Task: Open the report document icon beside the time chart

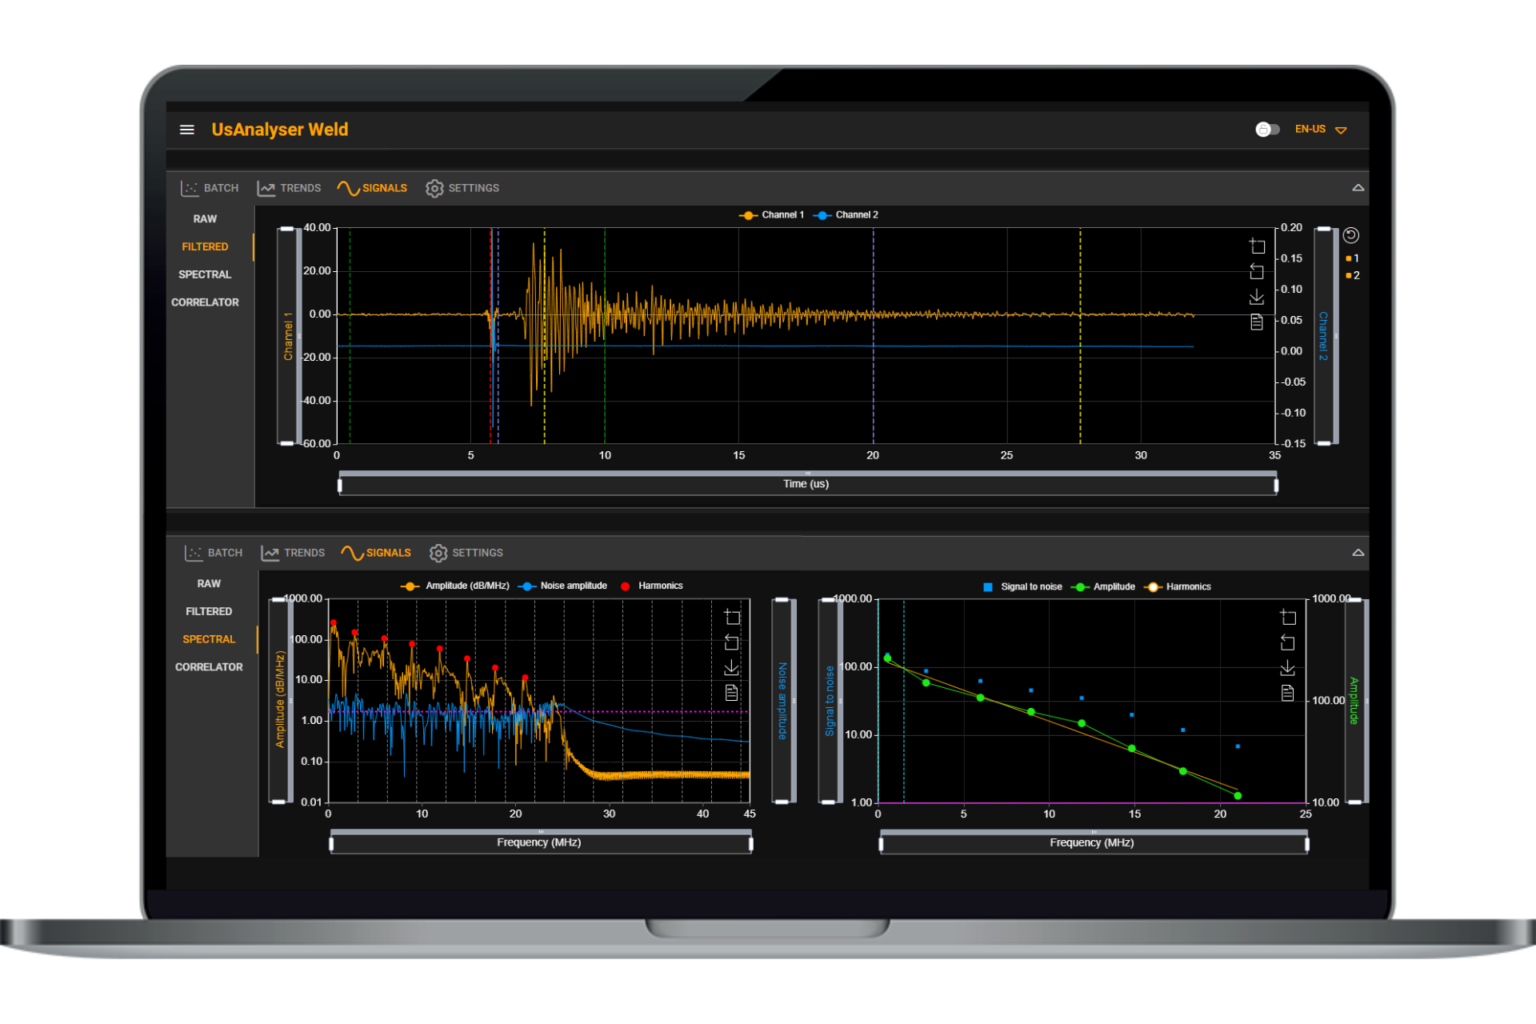Action: coord(1255,322)
